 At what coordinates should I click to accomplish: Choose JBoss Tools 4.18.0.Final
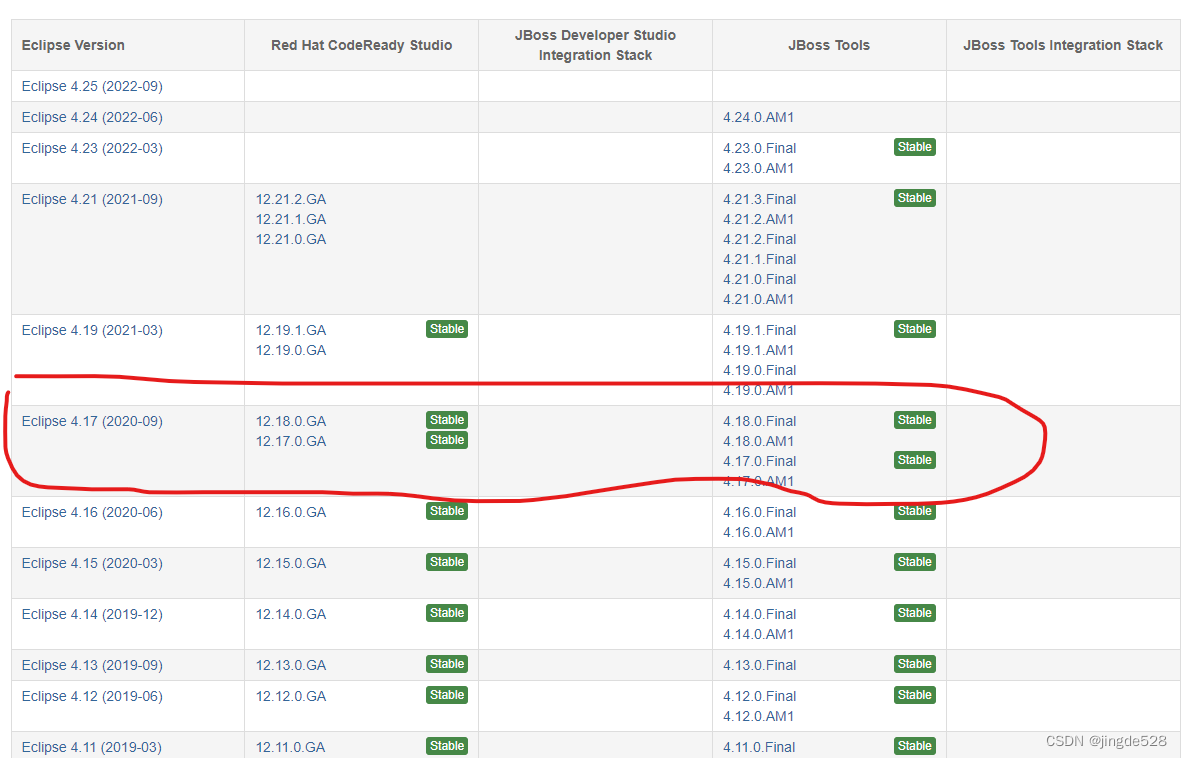tap(760, 421)
